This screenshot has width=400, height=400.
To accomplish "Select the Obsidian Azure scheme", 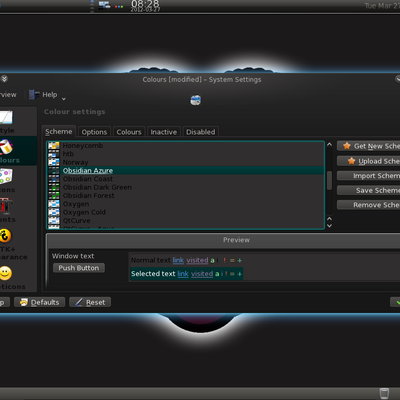I will [185, 171].
